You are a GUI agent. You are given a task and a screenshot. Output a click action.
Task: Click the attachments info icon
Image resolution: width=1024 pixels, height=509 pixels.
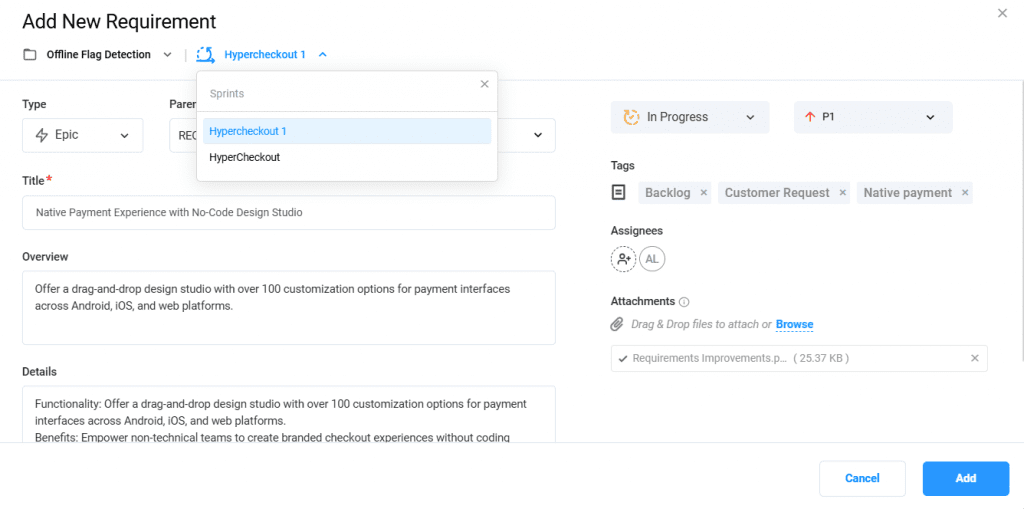click(x=684, y=302)
